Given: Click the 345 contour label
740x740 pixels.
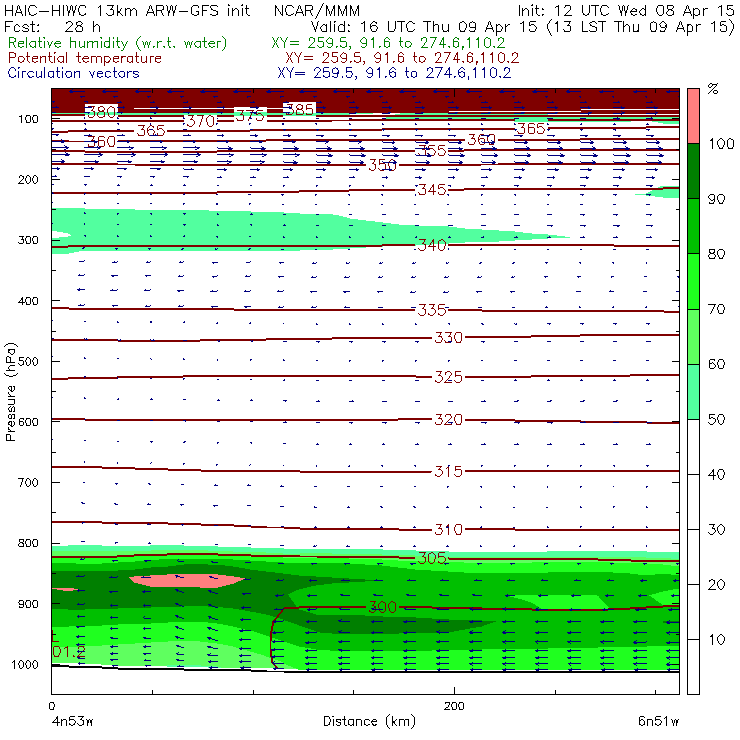Looking at the screenshot, I should (x=432, y=190).
